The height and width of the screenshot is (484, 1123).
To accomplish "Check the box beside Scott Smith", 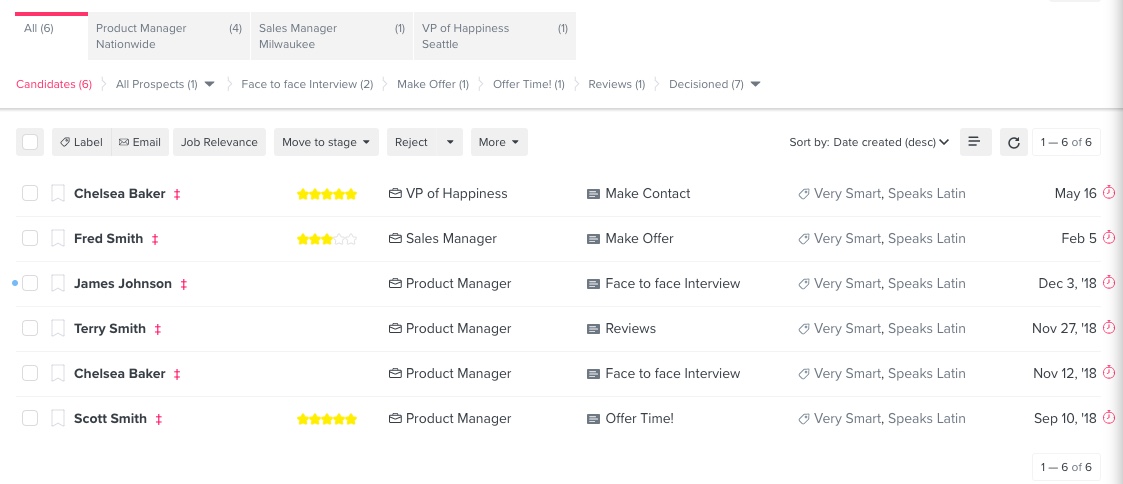I will tap(30, 419).
